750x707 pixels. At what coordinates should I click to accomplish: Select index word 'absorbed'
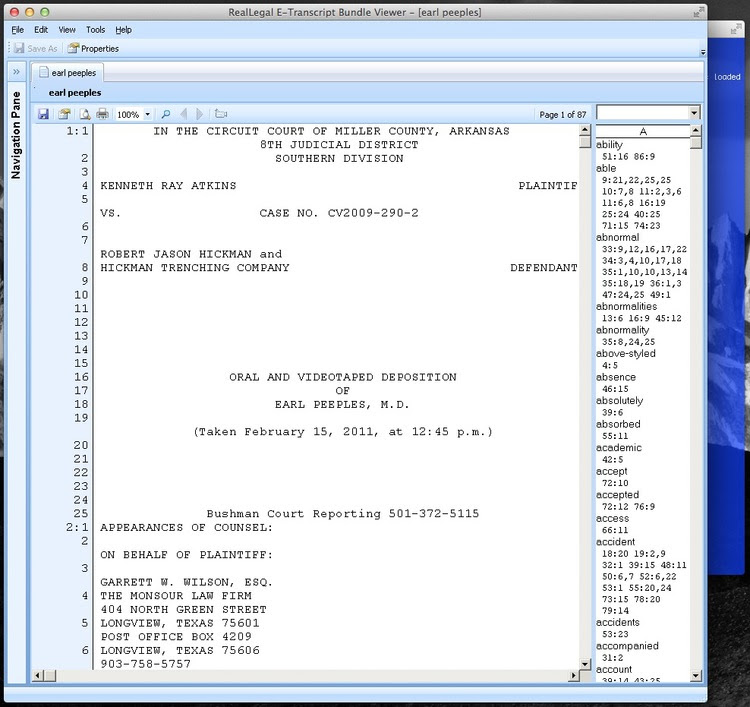click(x=618, y=424)
